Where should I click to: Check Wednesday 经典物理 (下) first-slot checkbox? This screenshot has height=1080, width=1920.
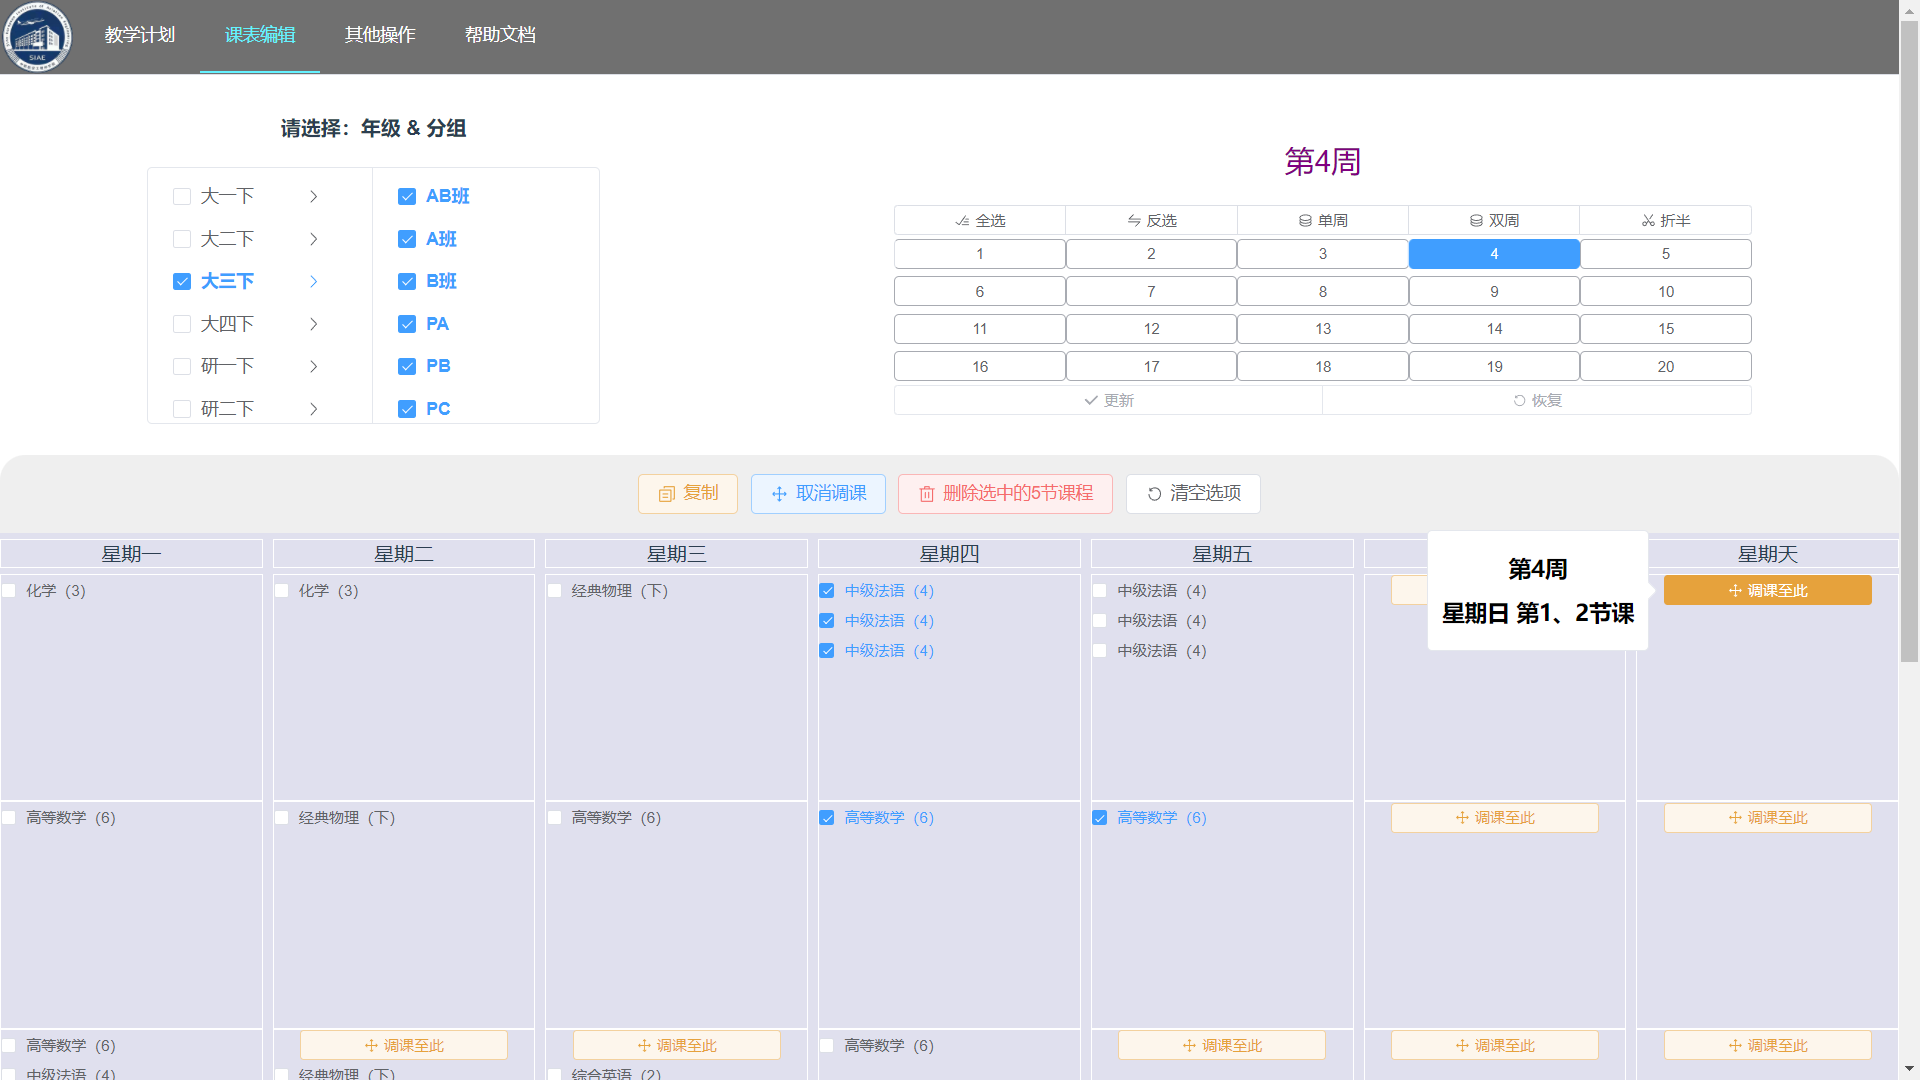555,591
